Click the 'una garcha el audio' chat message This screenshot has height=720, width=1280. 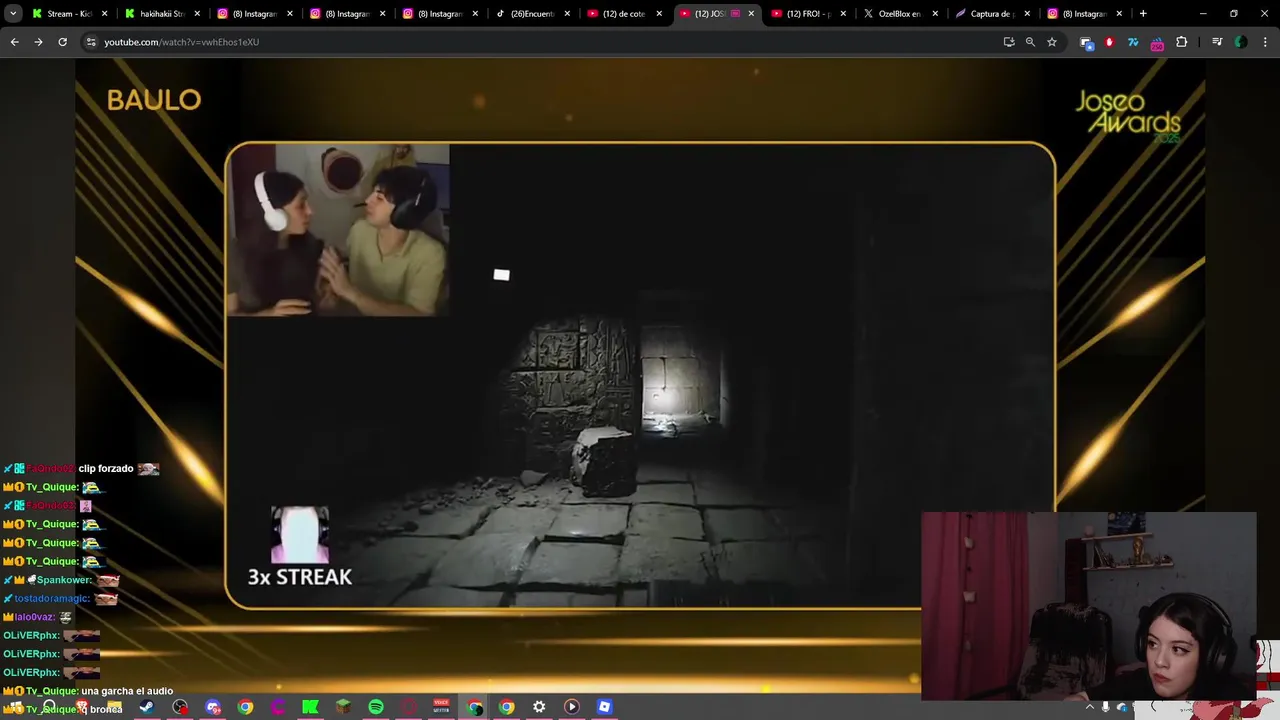point(127,691)
